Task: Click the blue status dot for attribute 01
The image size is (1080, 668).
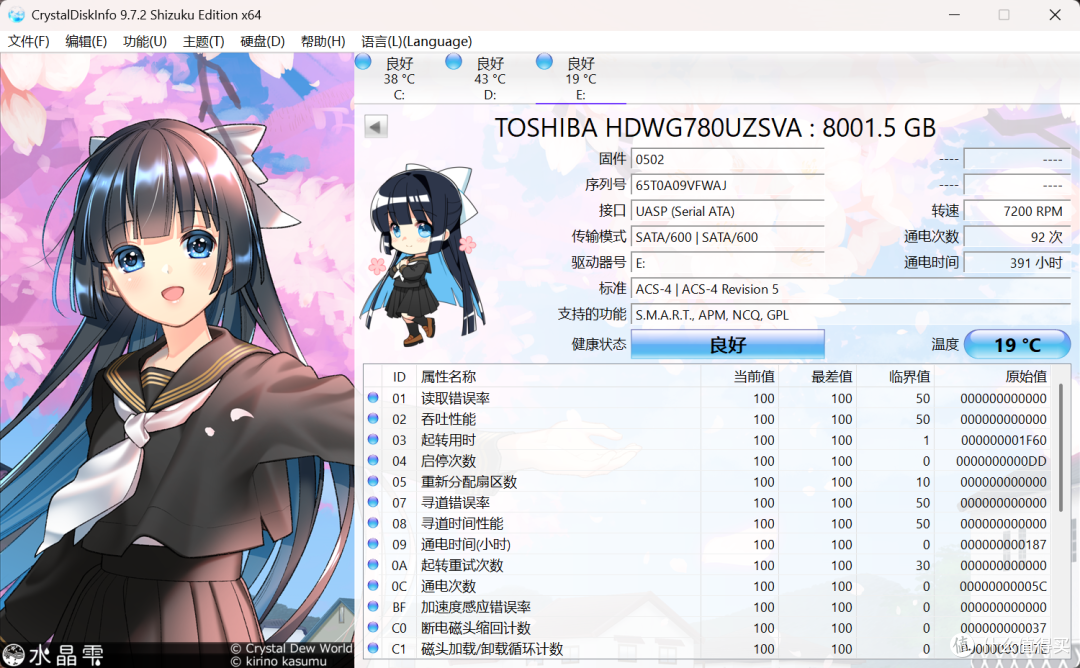Action: point(373,397)
